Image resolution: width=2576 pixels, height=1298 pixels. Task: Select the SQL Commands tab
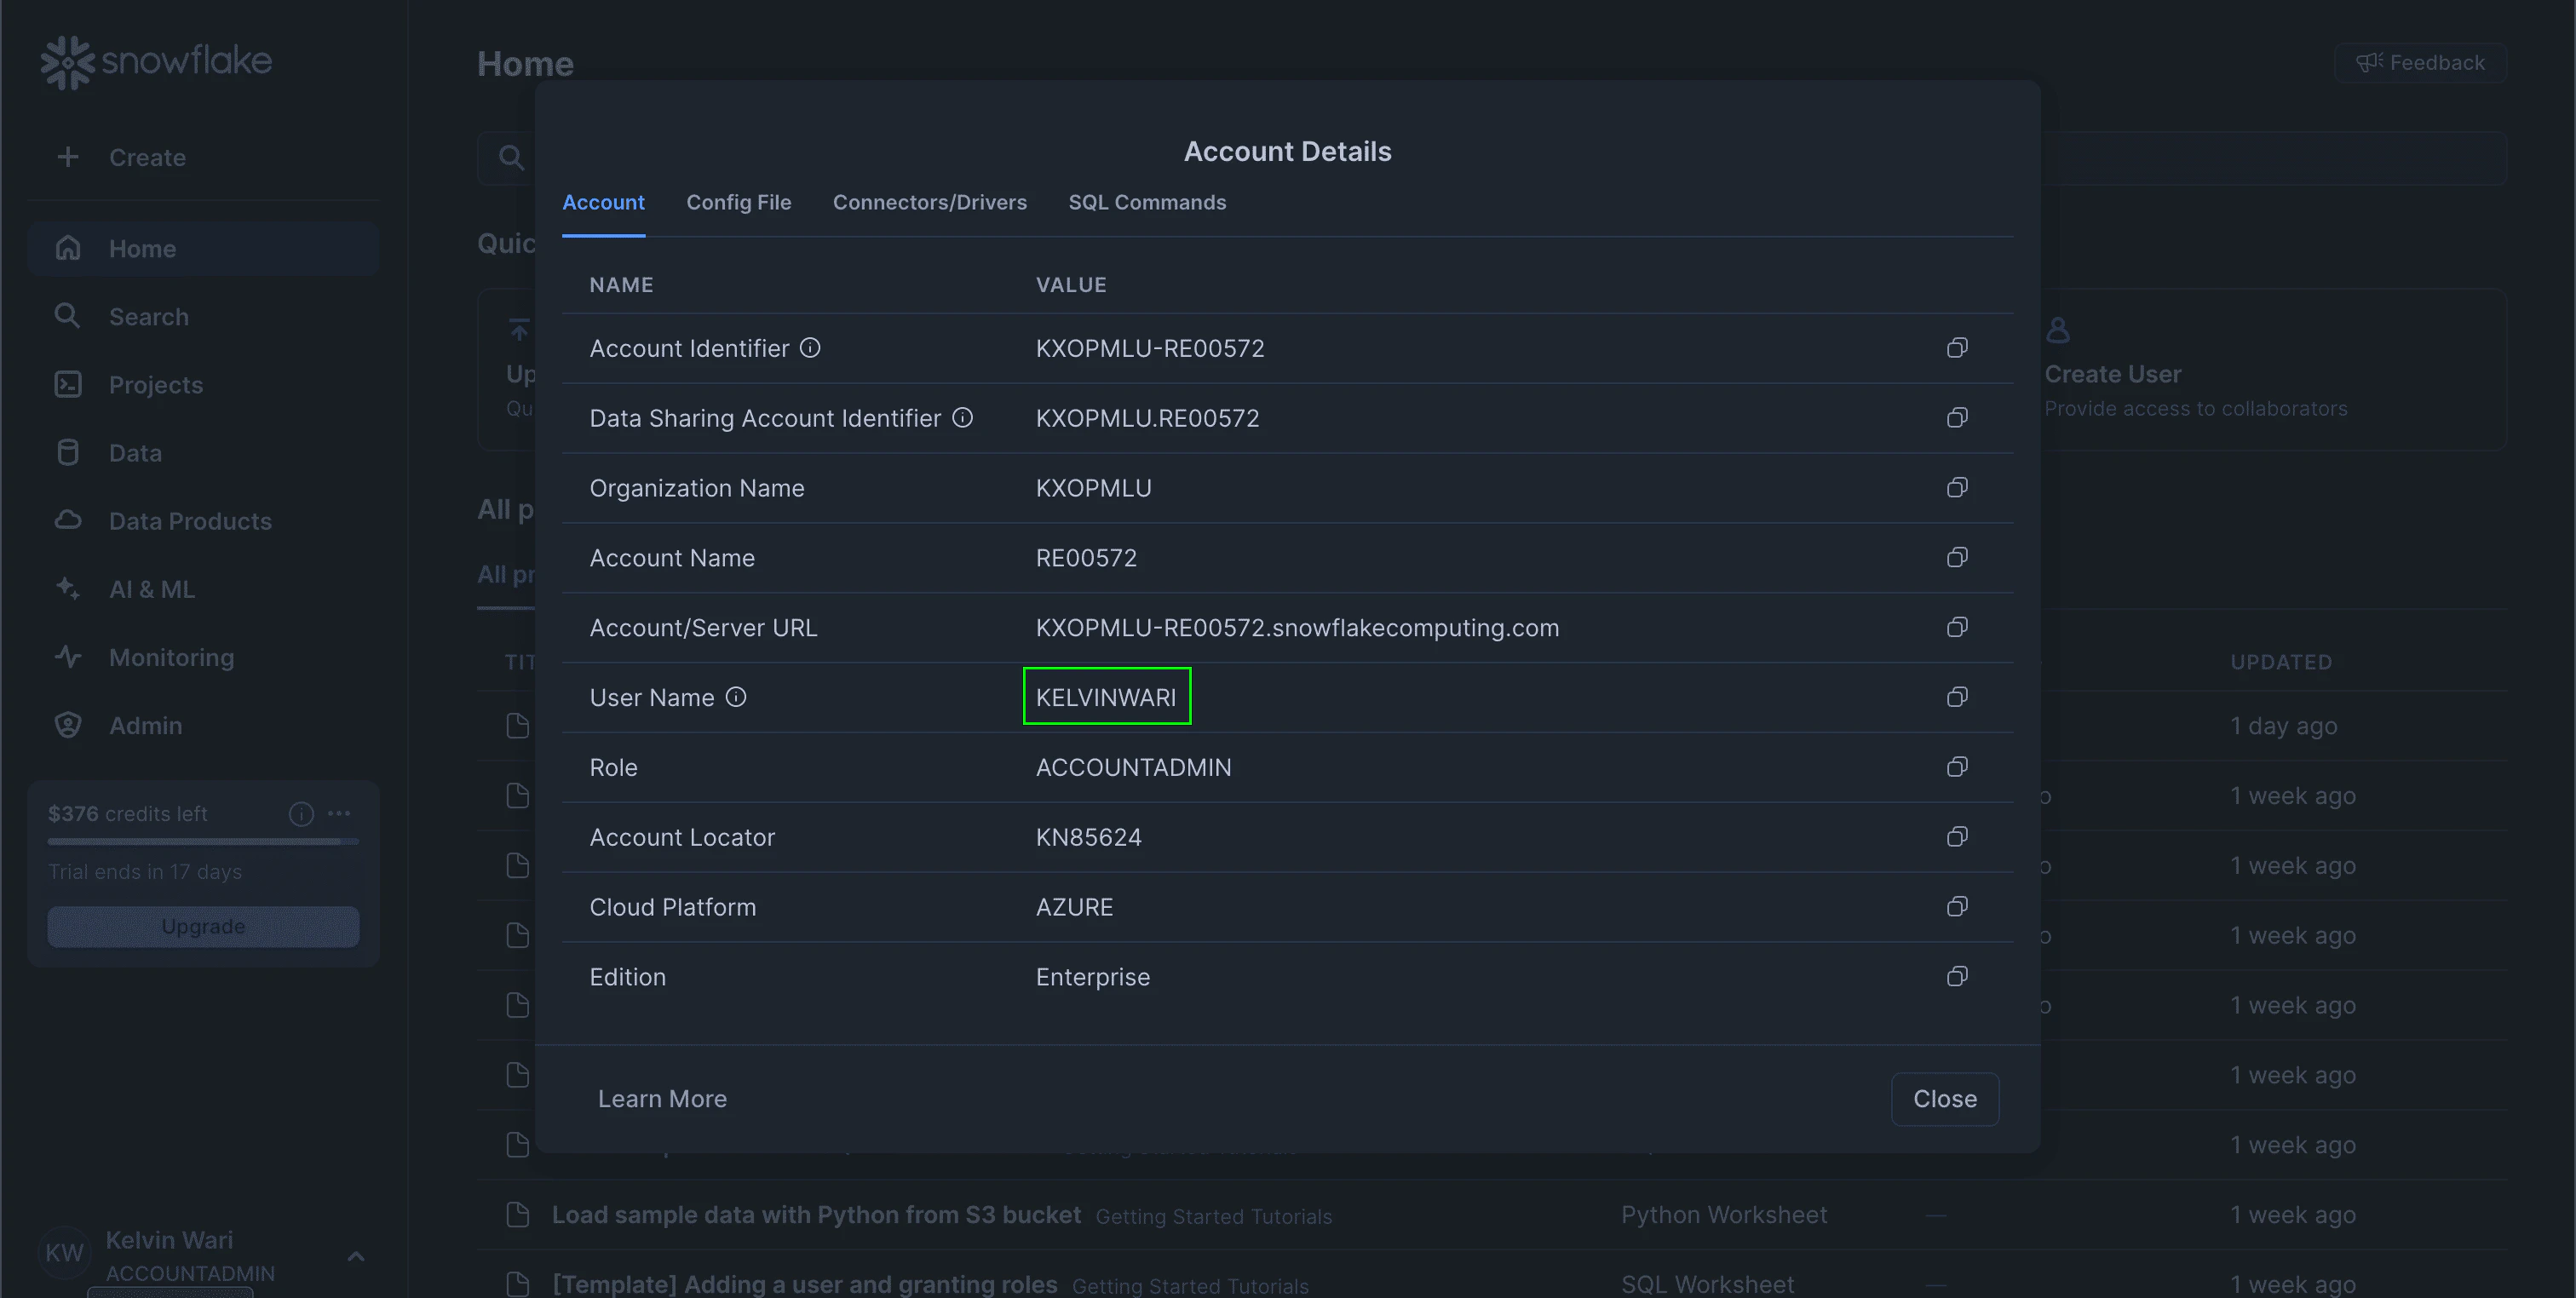(1146, 203)
